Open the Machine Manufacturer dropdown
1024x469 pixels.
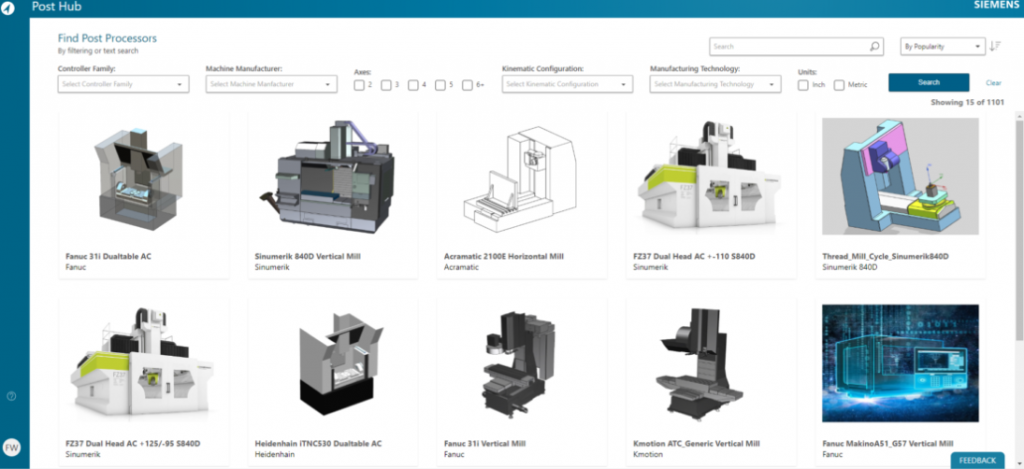click(271, 85)
